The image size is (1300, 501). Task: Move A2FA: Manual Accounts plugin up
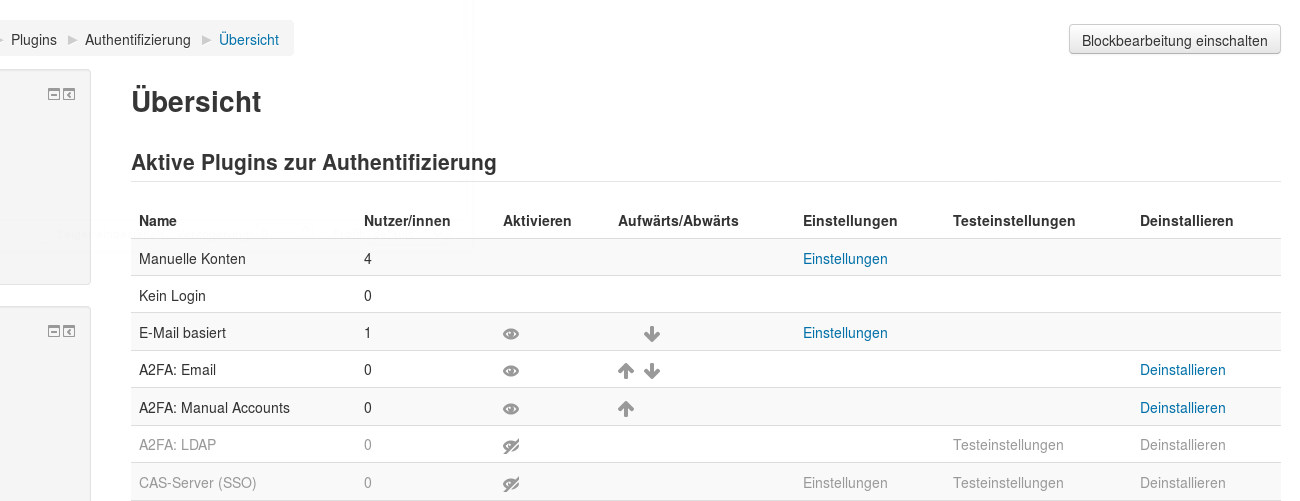626,408
